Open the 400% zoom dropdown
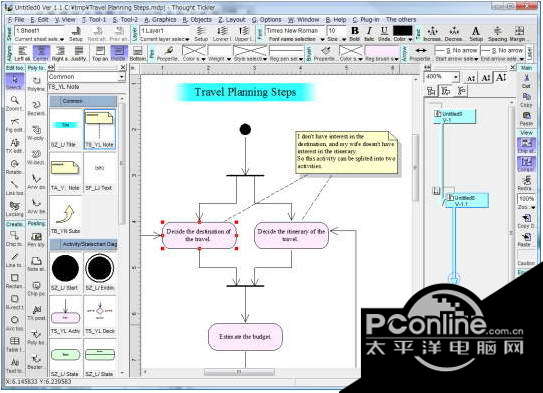543x393 pixels. (456, 77)
